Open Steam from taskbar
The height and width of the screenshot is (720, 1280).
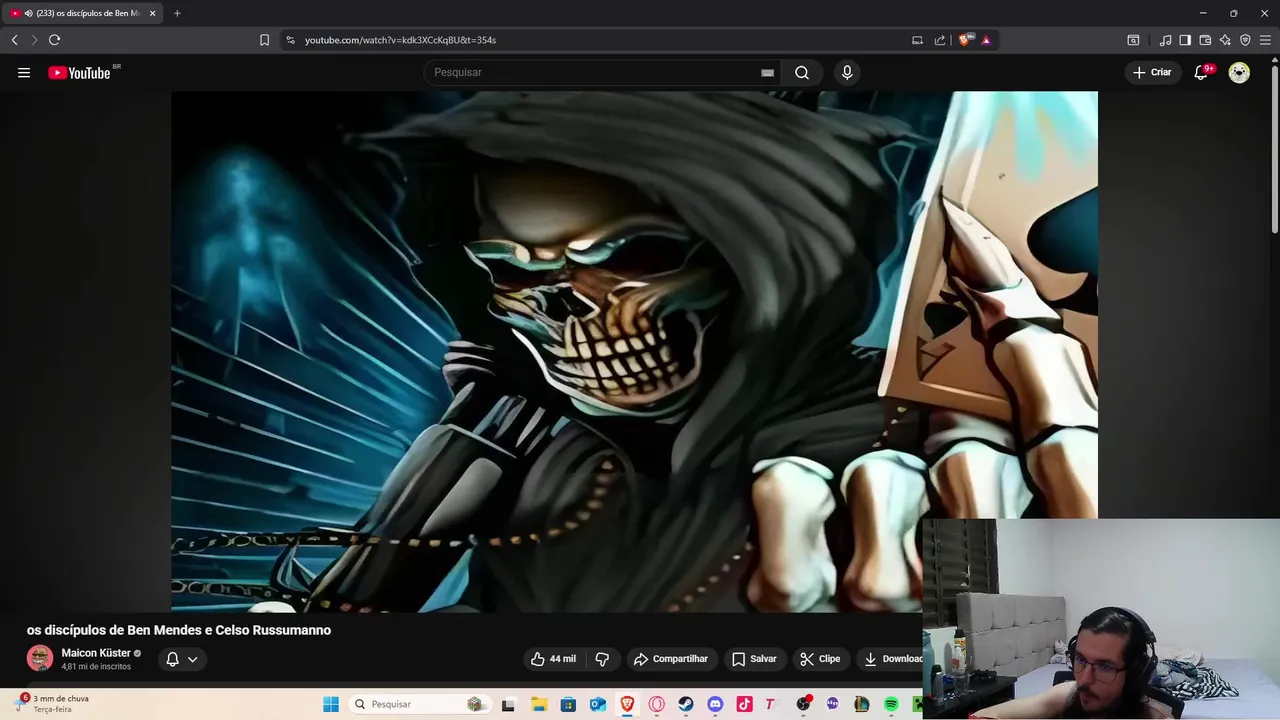[686, 704]
